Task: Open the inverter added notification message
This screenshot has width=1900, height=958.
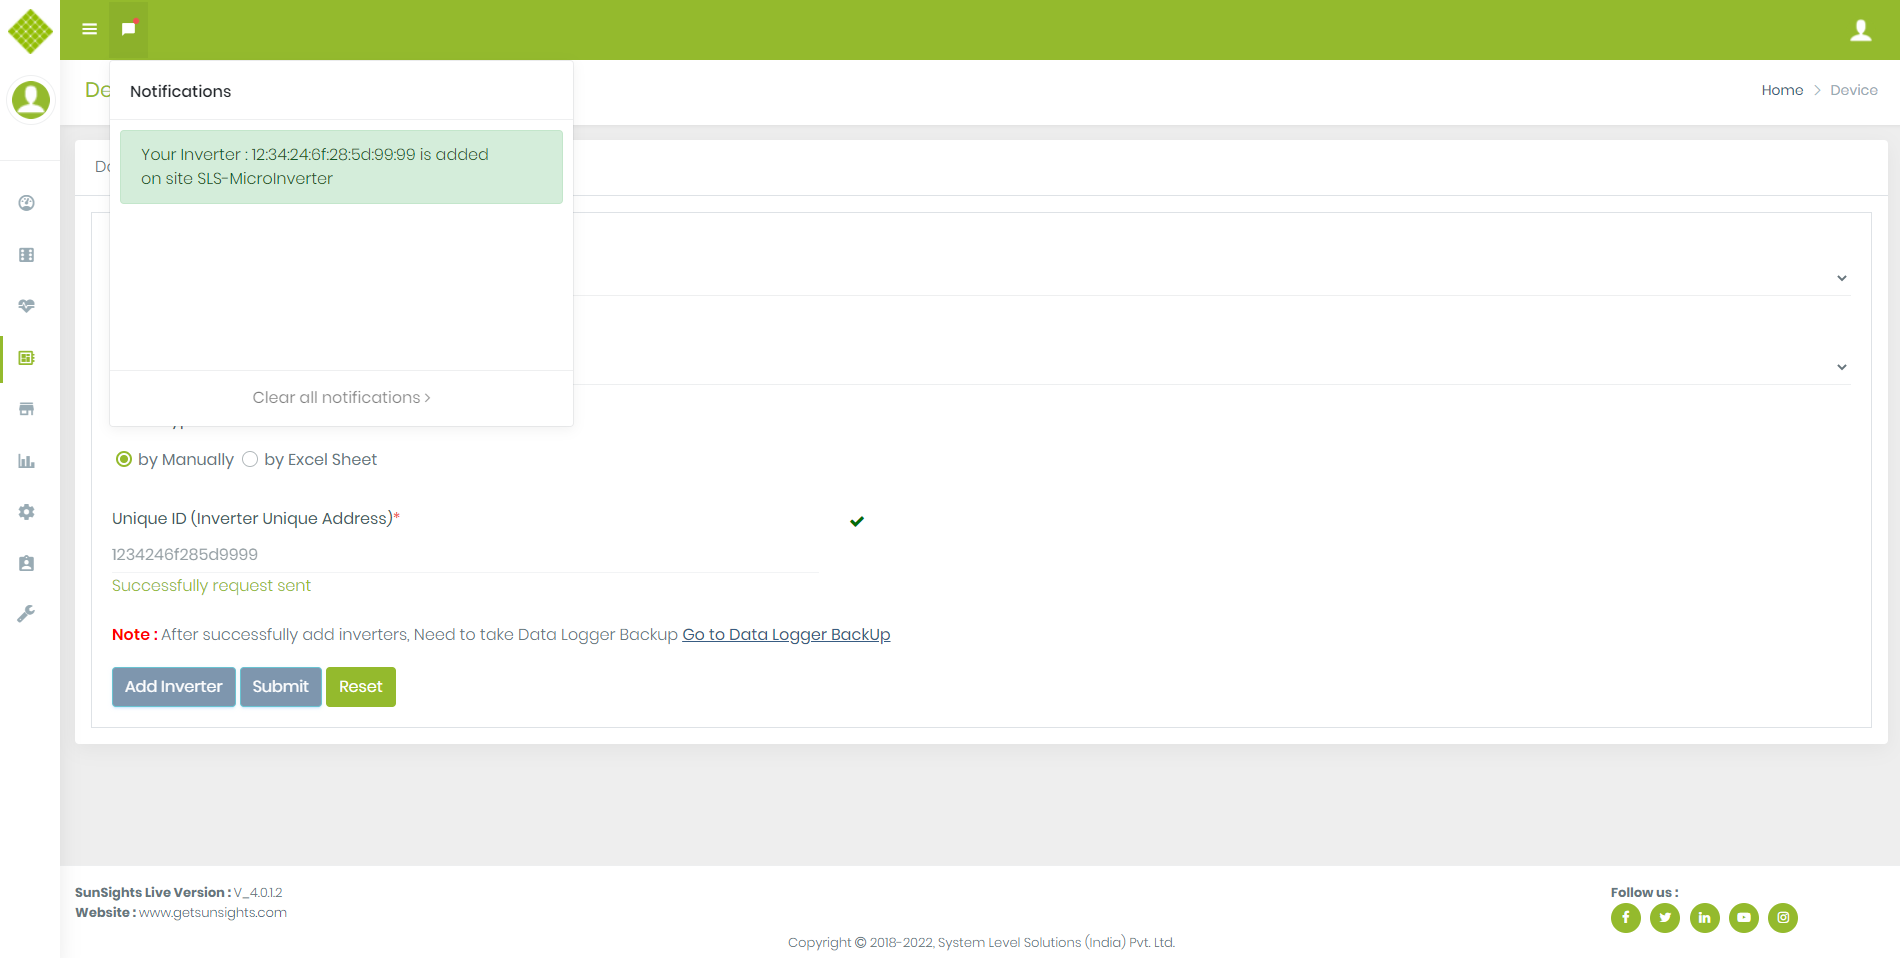Action: click(341, 167)
